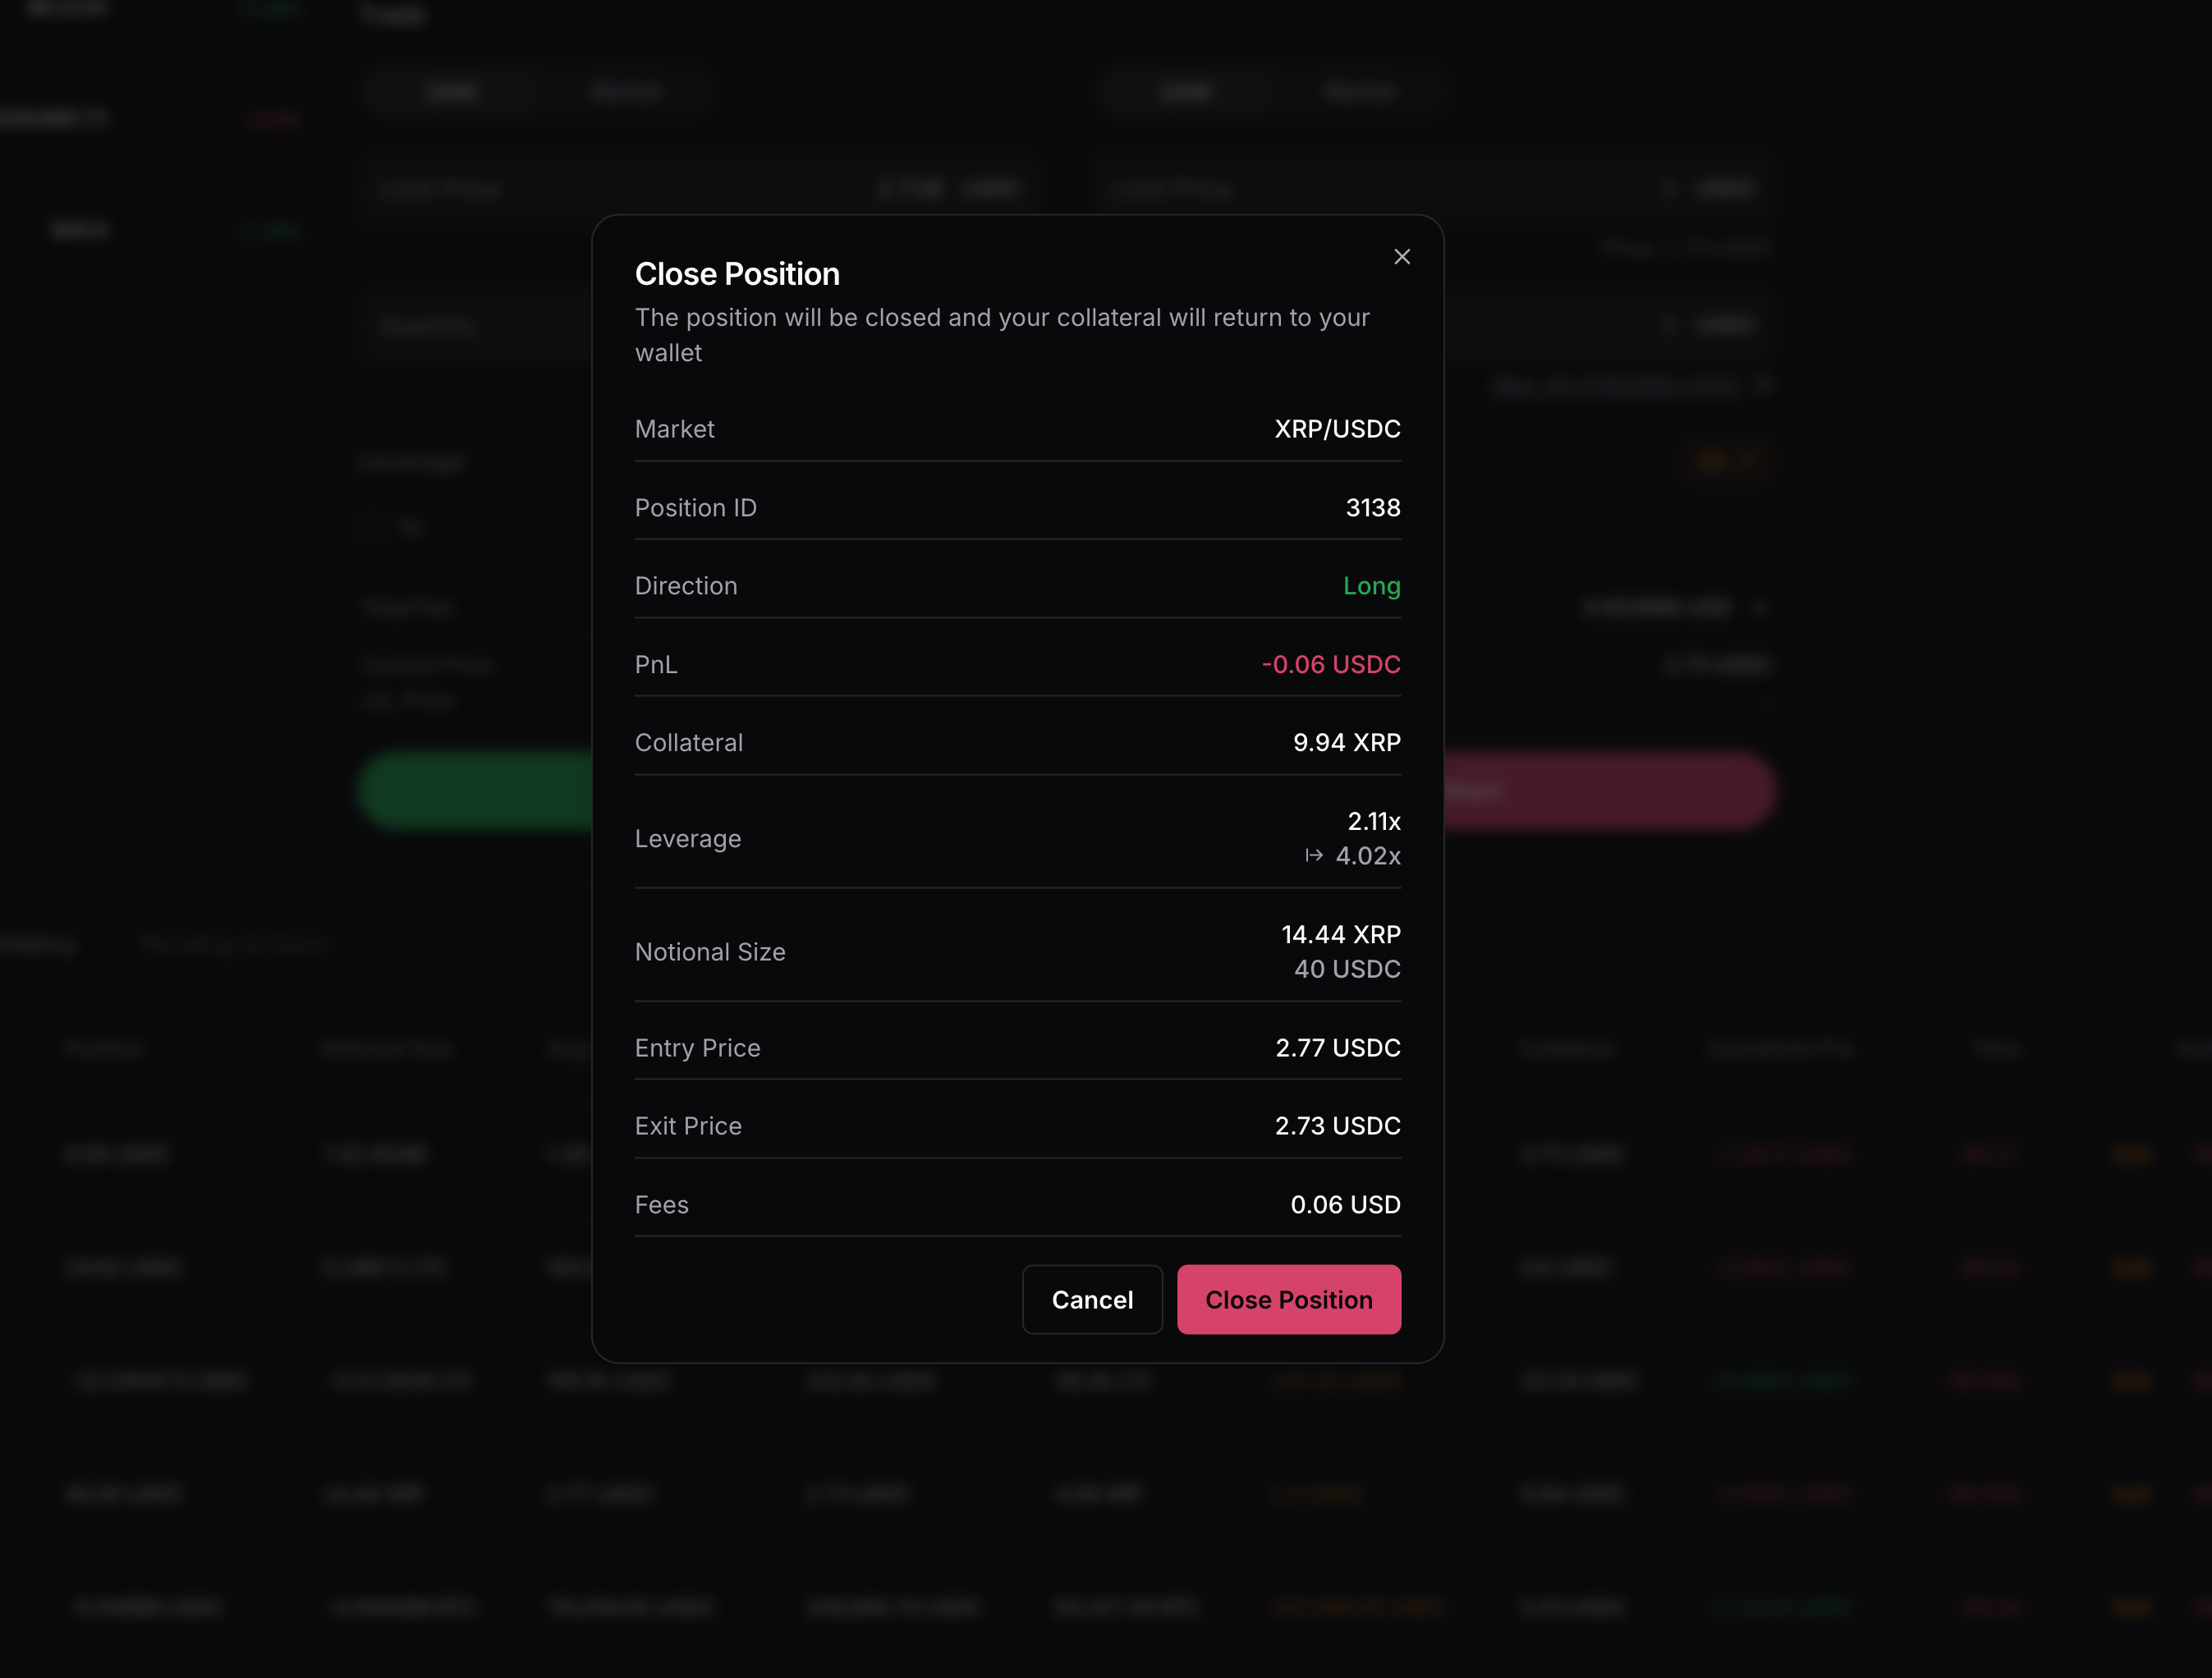Screen dimensions: 2212x1678
Task: Click the 40 USDC notional value
Action: point(1346,969)
